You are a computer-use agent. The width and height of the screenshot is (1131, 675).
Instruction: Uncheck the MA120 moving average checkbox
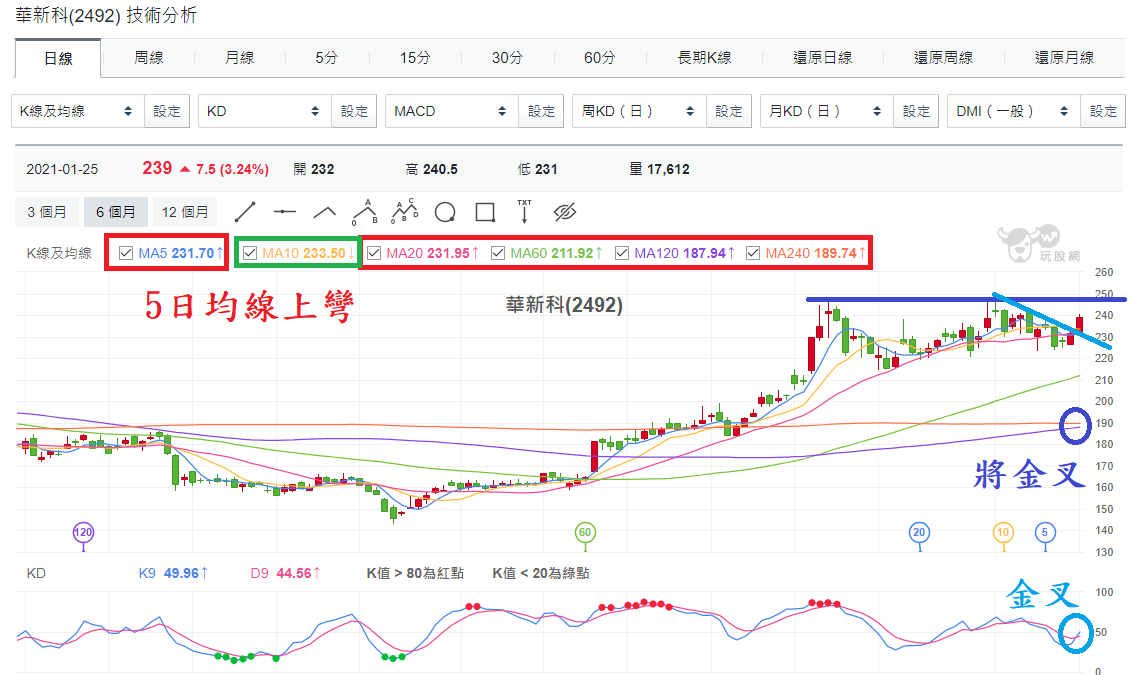click(622, 253)
